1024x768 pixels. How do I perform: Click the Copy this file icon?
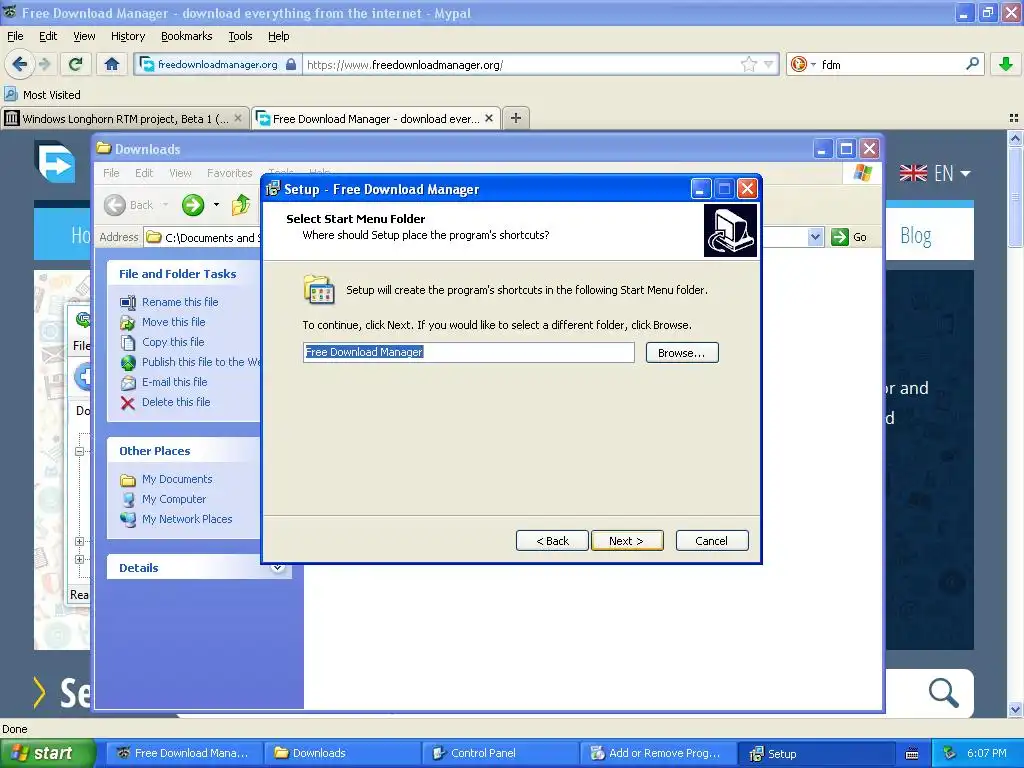127,342
